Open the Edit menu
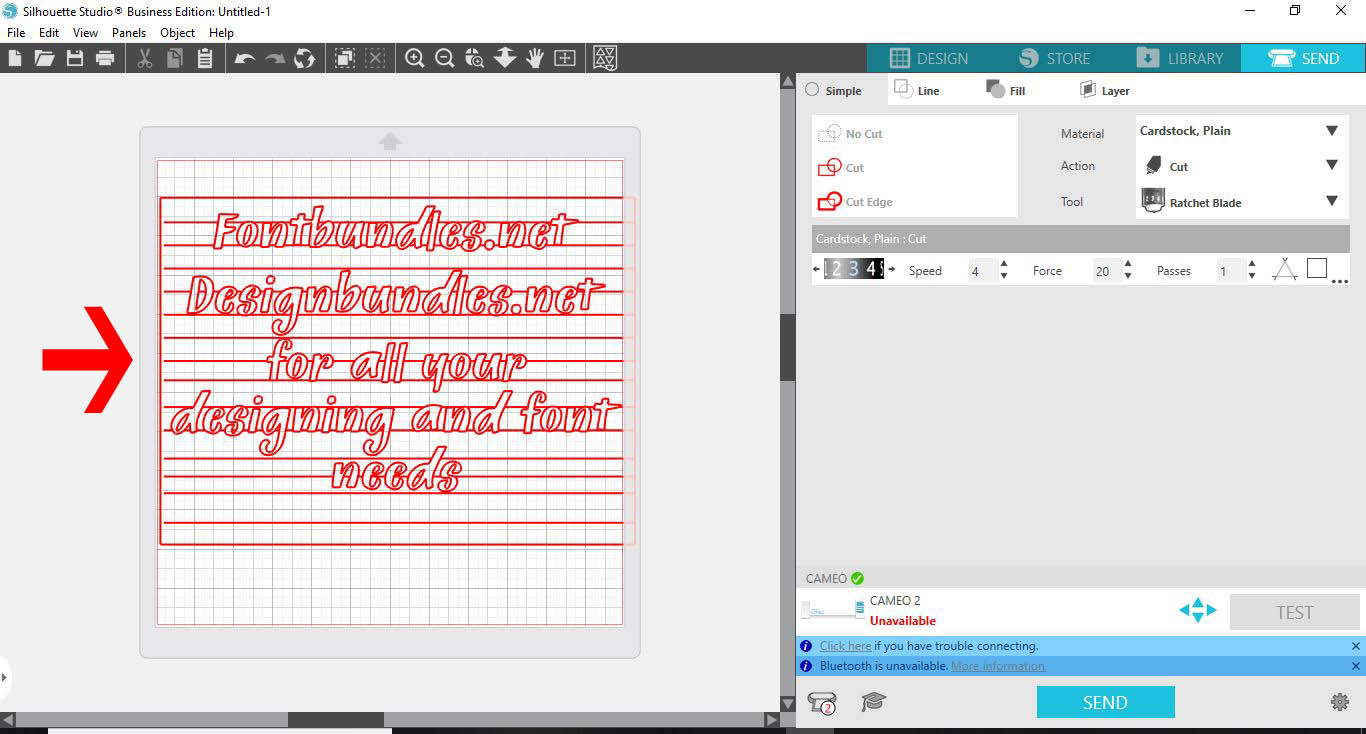1366x734 pixels. tap(49, 33)
